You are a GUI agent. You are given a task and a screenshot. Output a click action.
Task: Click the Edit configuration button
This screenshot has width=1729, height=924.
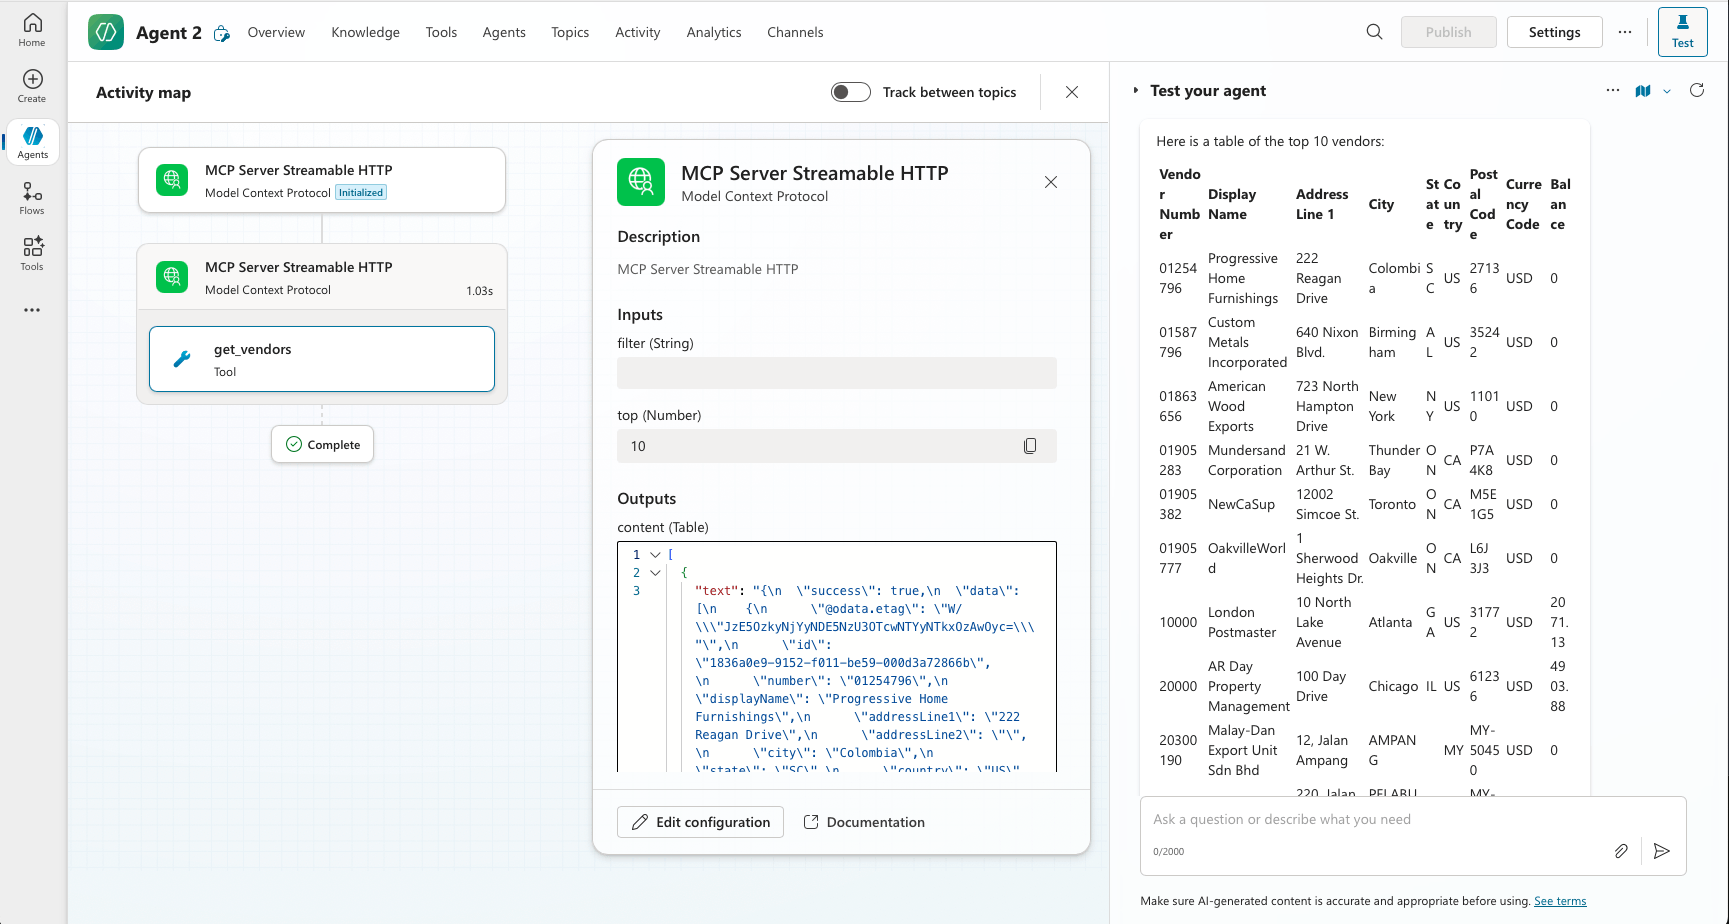tap(700, 821)
